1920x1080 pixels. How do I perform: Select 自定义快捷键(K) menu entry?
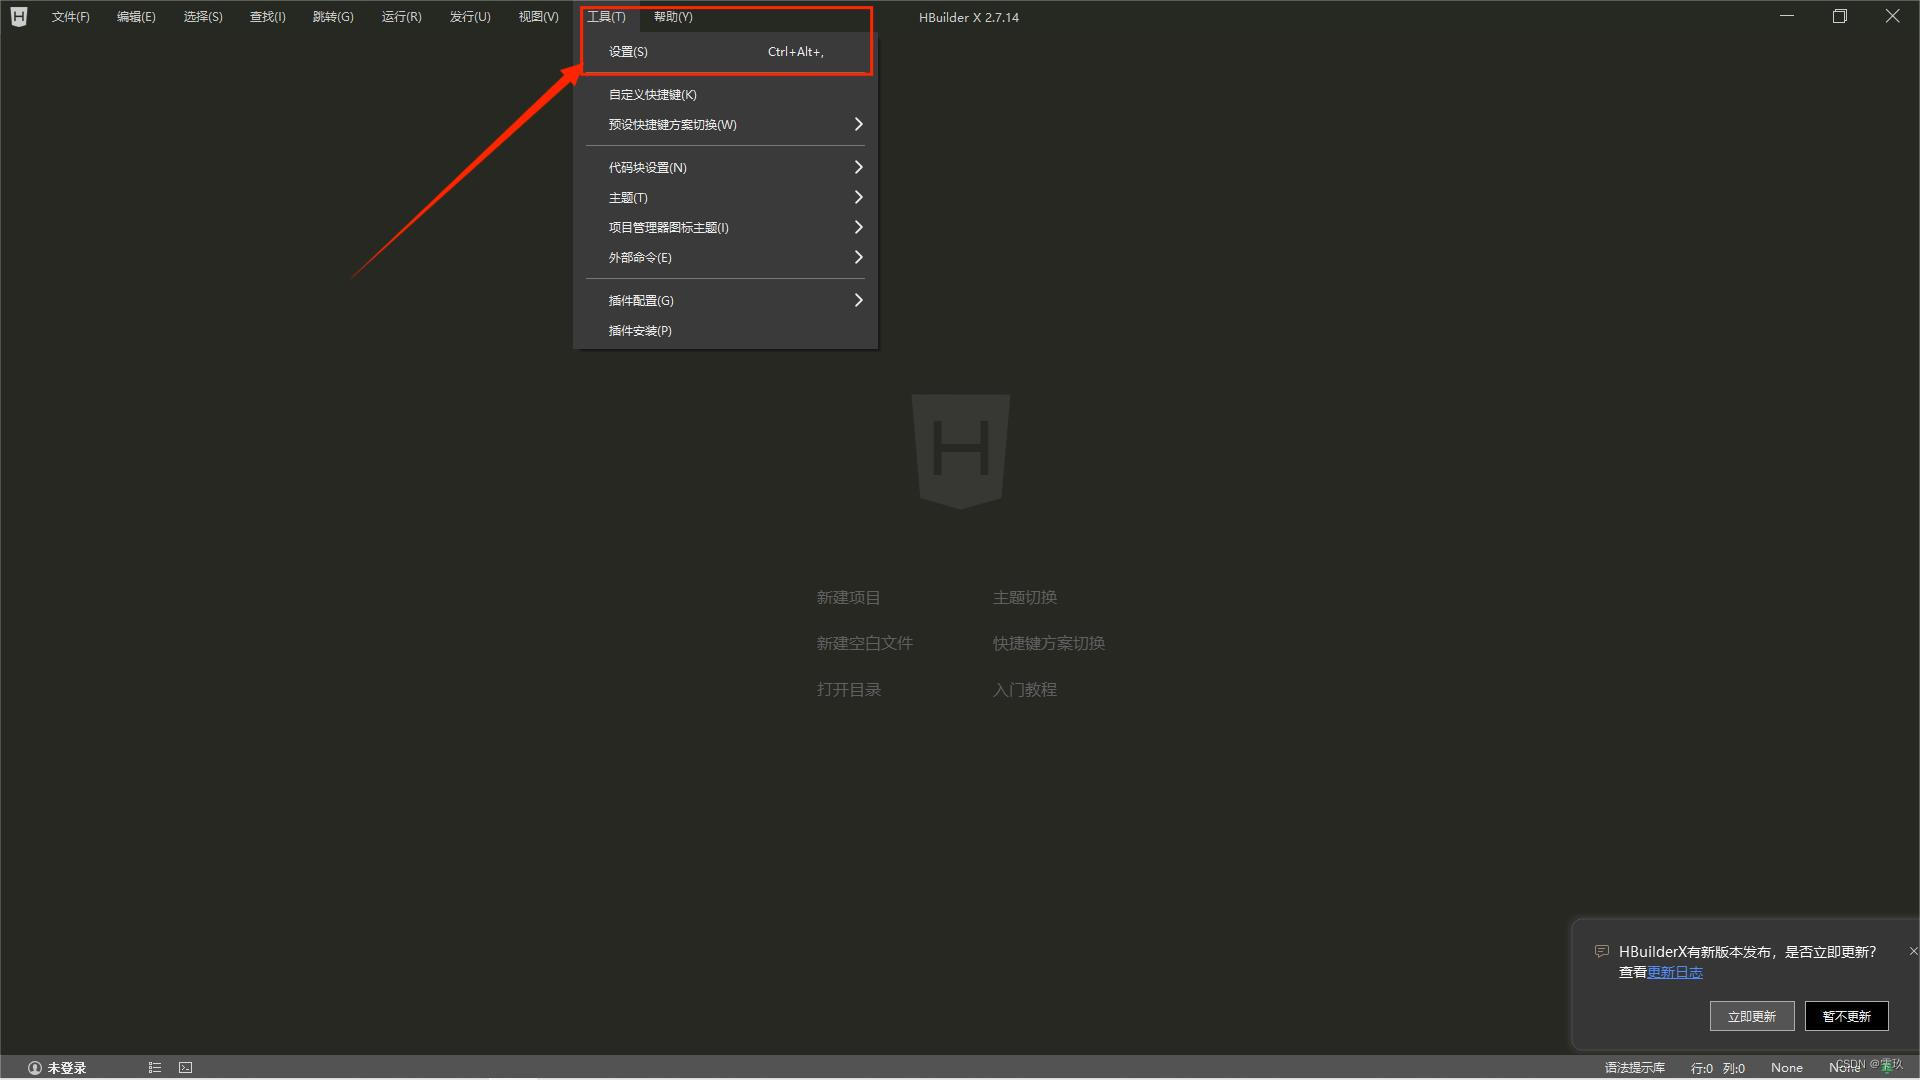pos(652,95)
